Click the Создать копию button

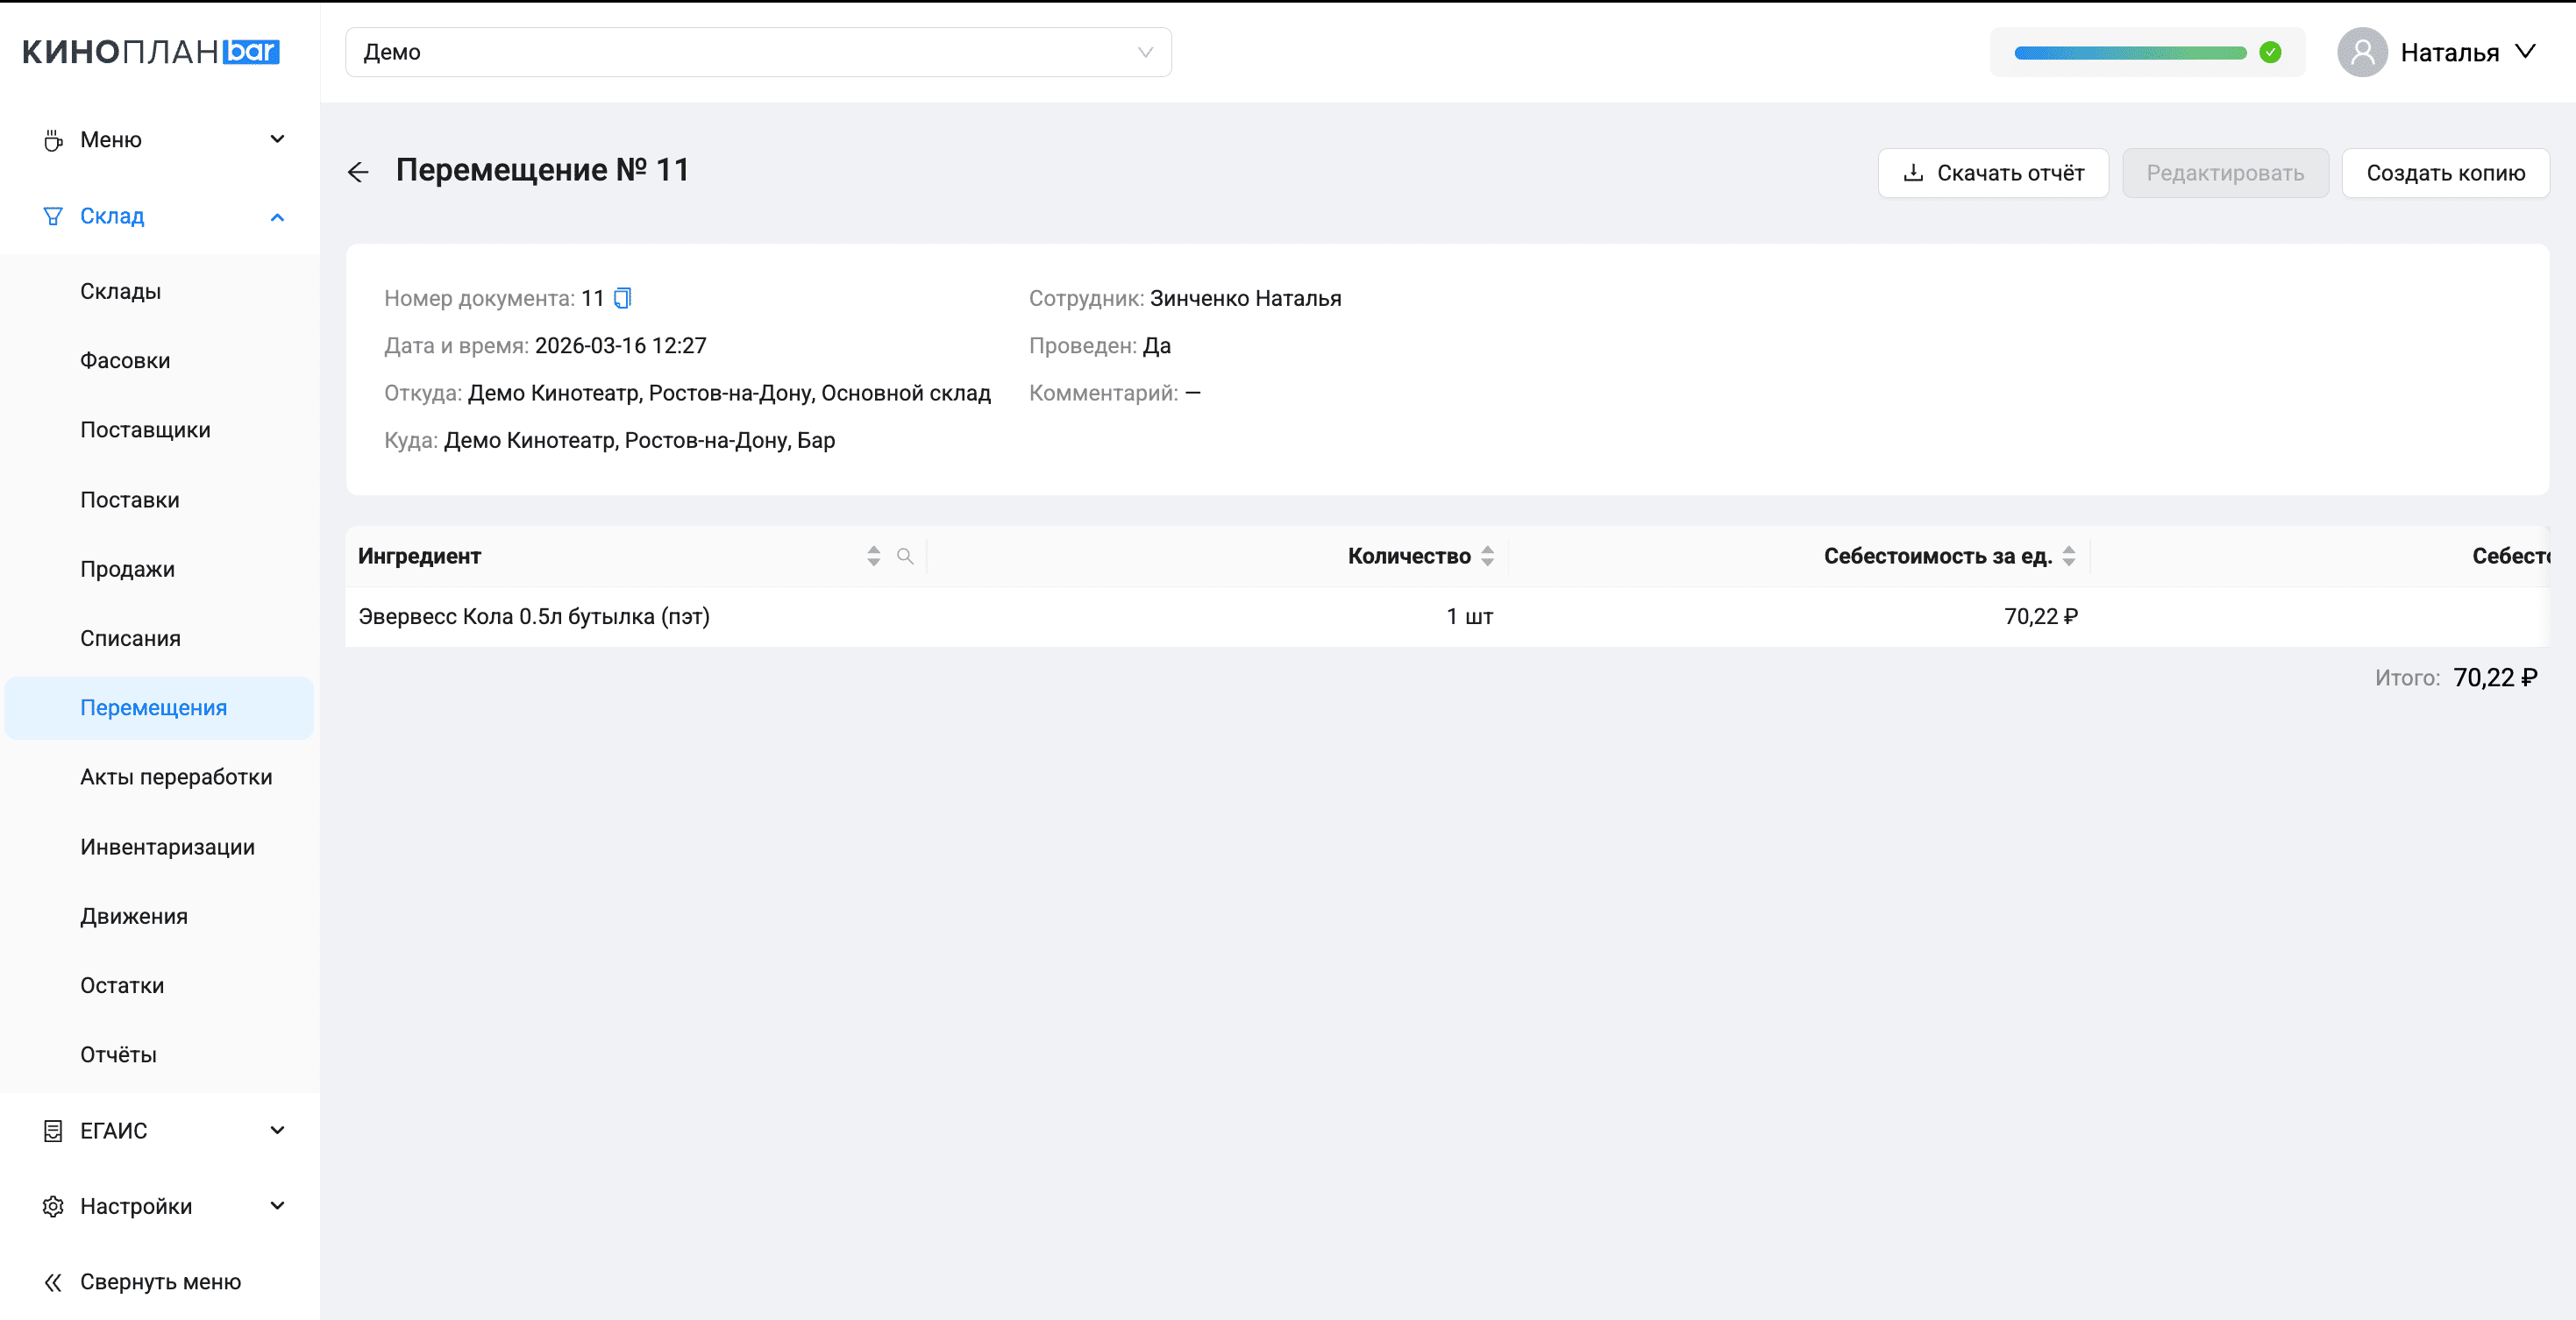(2444, 173)
